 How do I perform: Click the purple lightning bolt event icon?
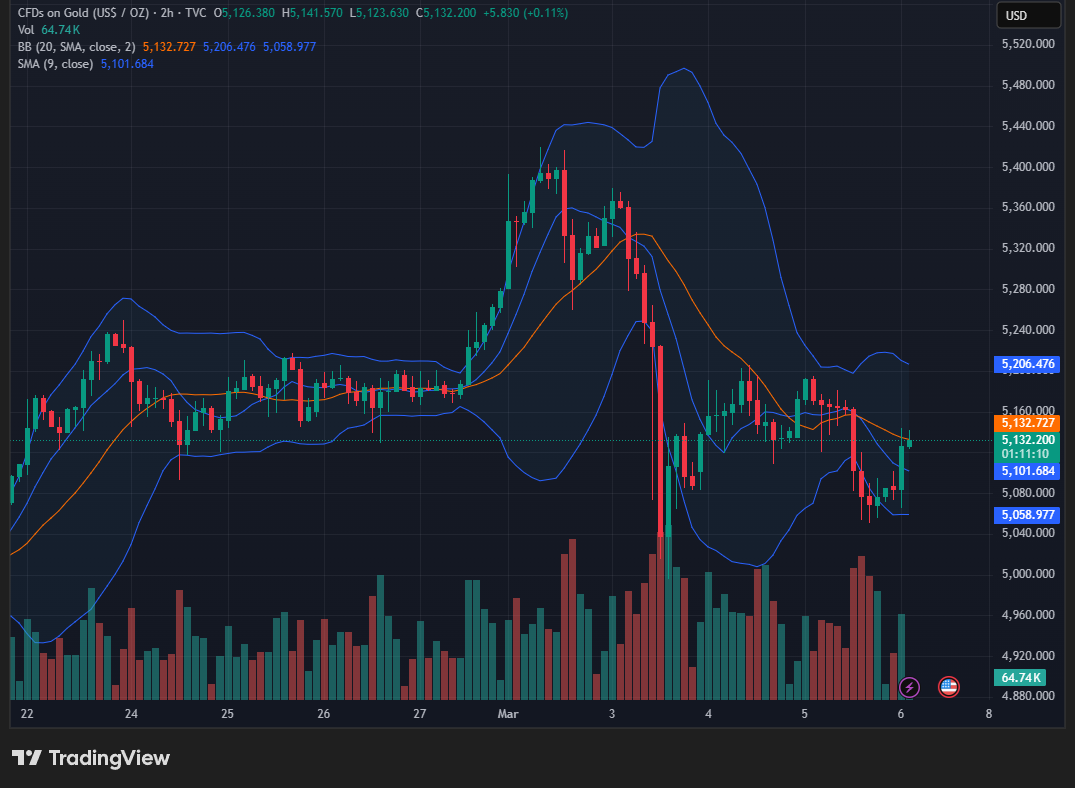click(909, 687)
